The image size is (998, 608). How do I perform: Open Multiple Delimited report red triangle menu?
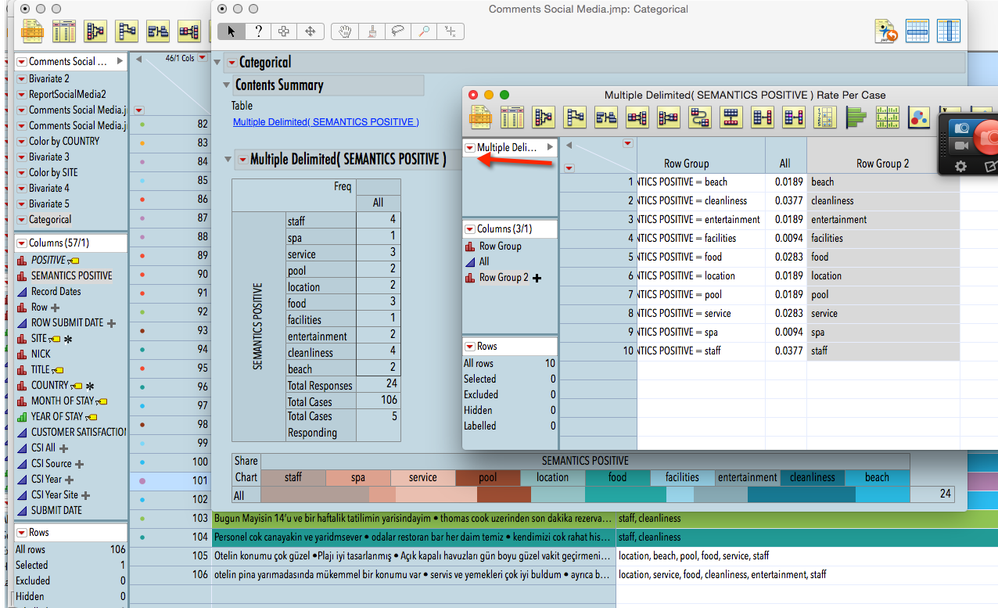[x=242, y=159]
